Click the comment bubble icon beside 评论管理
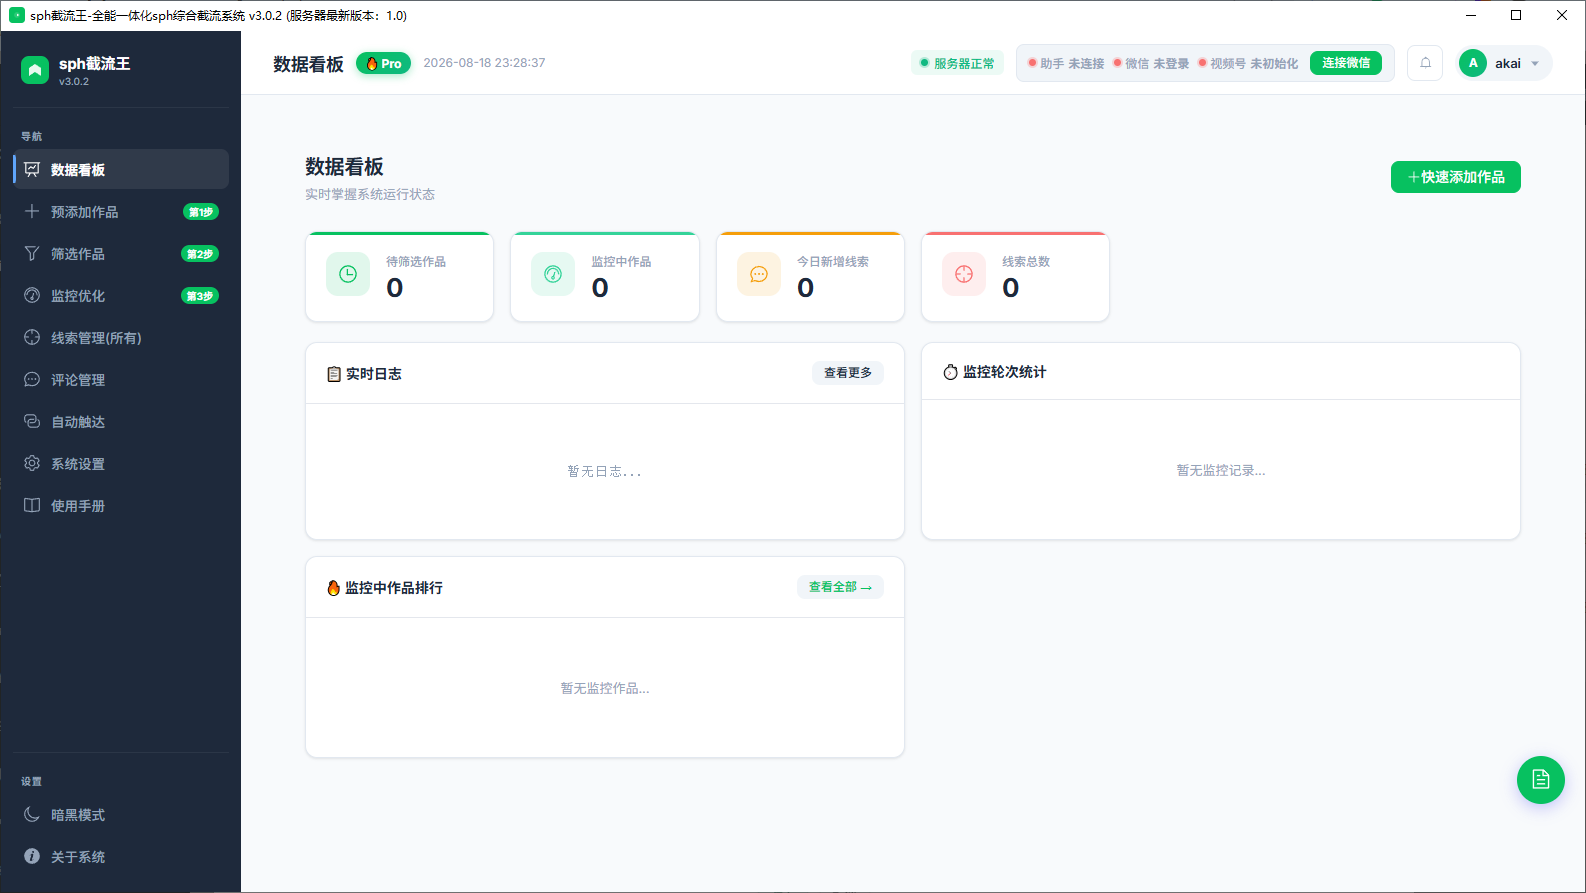Image resolution: width=1586 pixels, height=893 pixels. pos(32,379)
